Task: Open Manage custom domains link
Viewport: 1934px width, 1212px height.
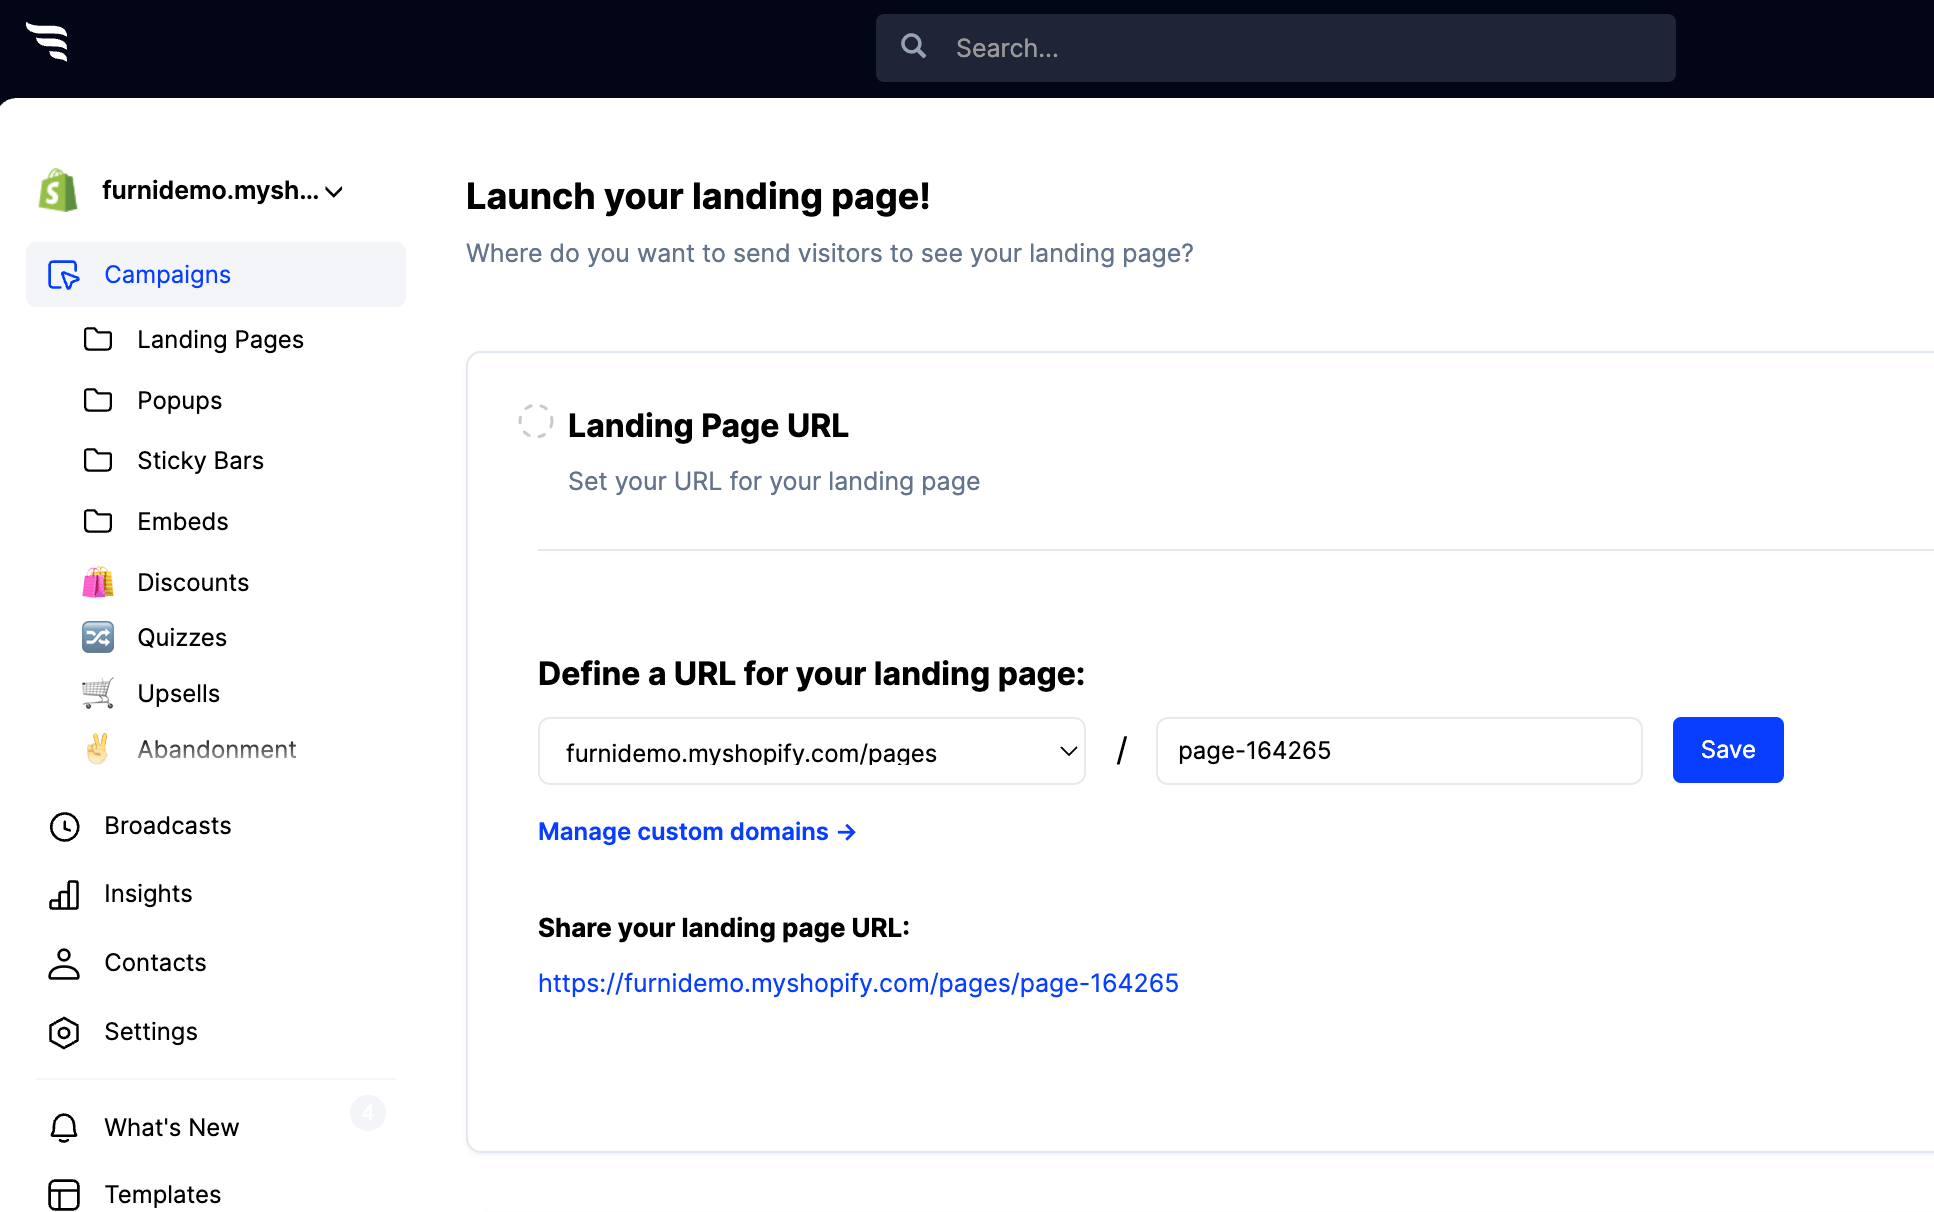Action: 697,832
